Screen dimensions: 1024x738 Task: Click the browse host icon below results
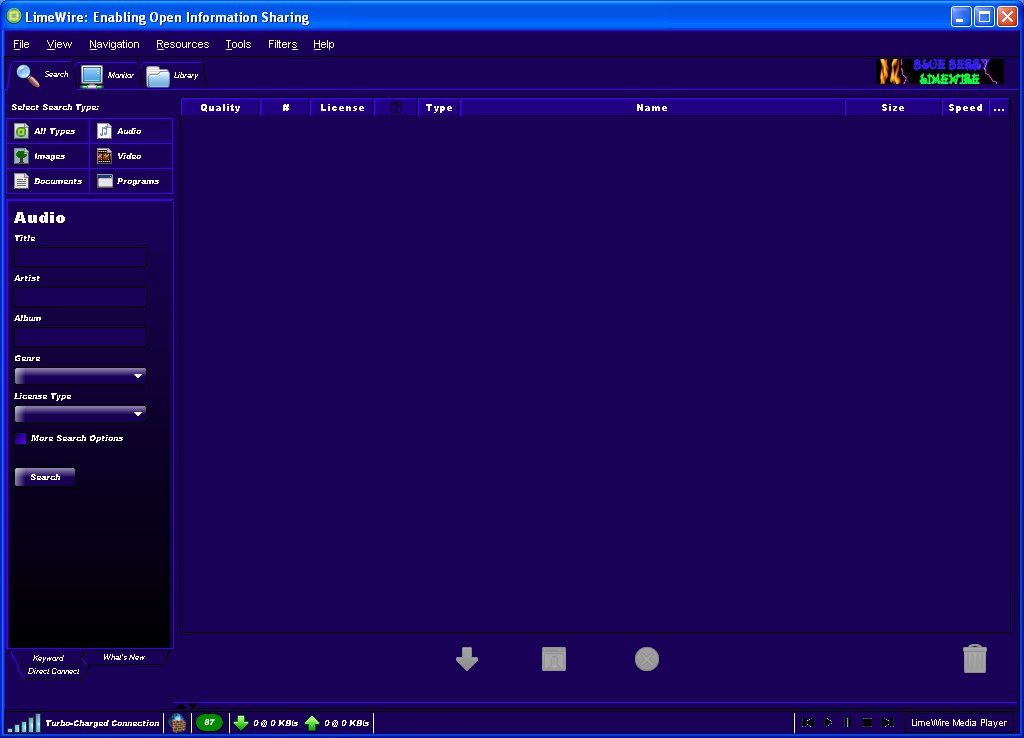click(x=554, y=659)
